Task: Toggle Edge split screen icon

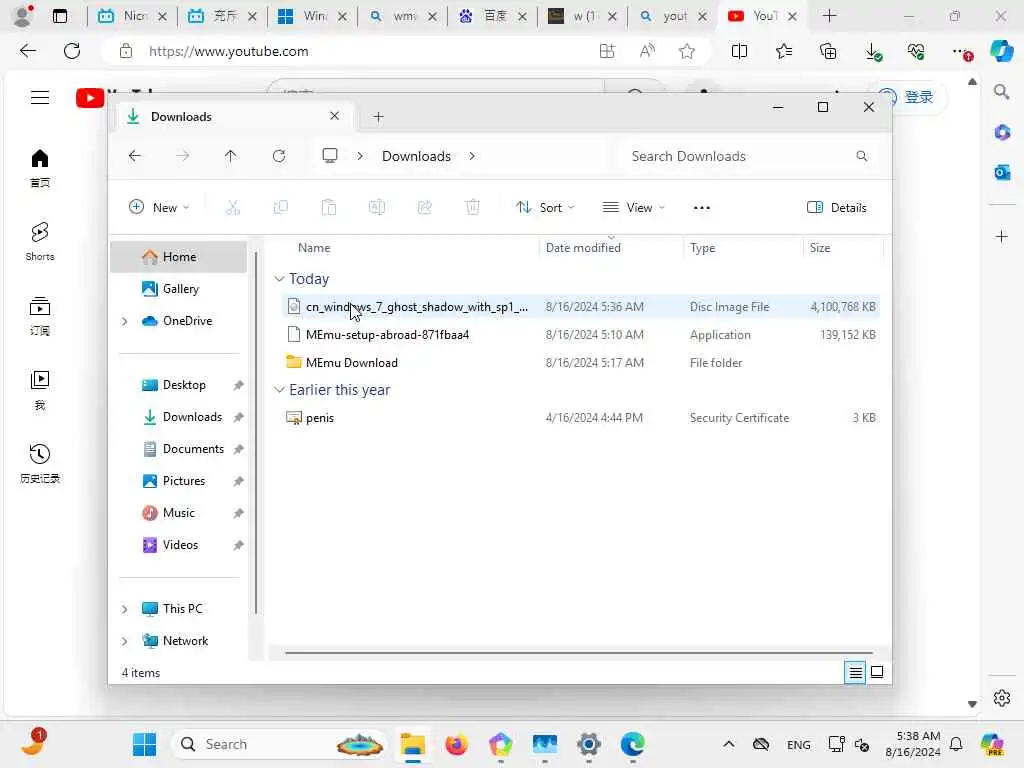Action: [x=739, y=52]
